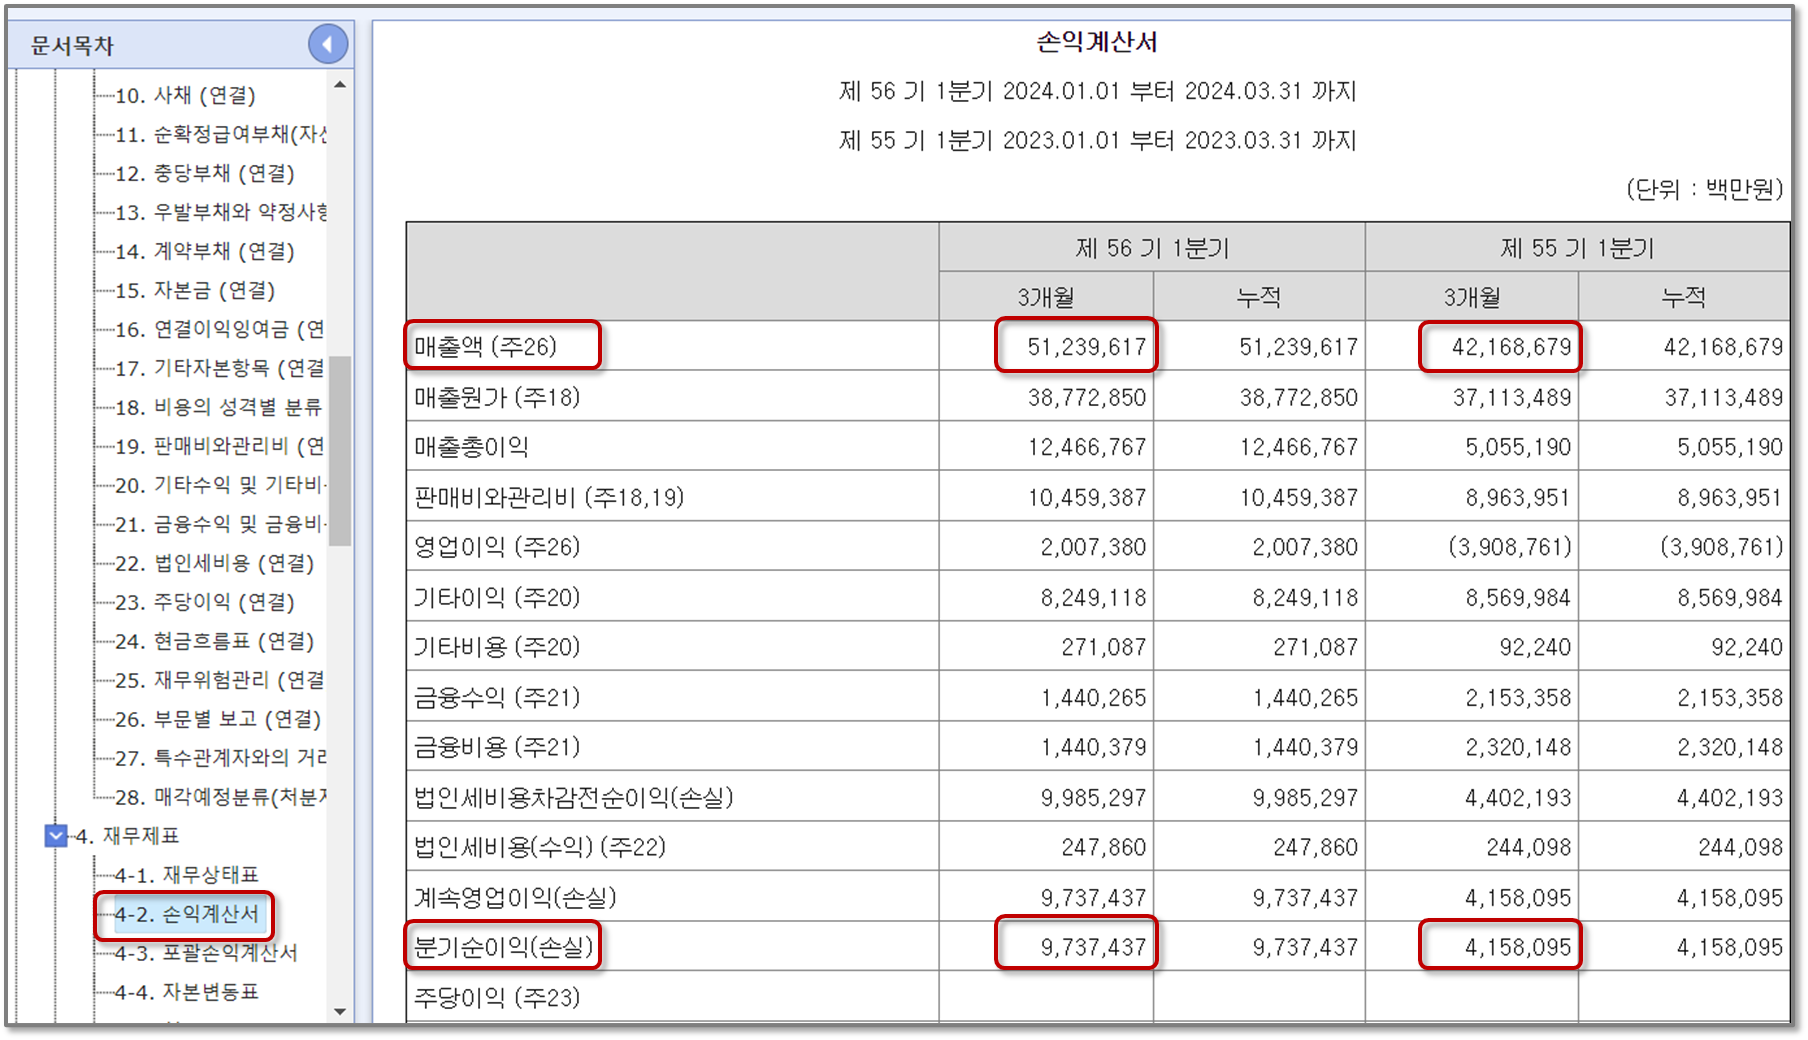Click the 영업이익 (주26) row label
1808x1040 pixels.
coord(497,547)
